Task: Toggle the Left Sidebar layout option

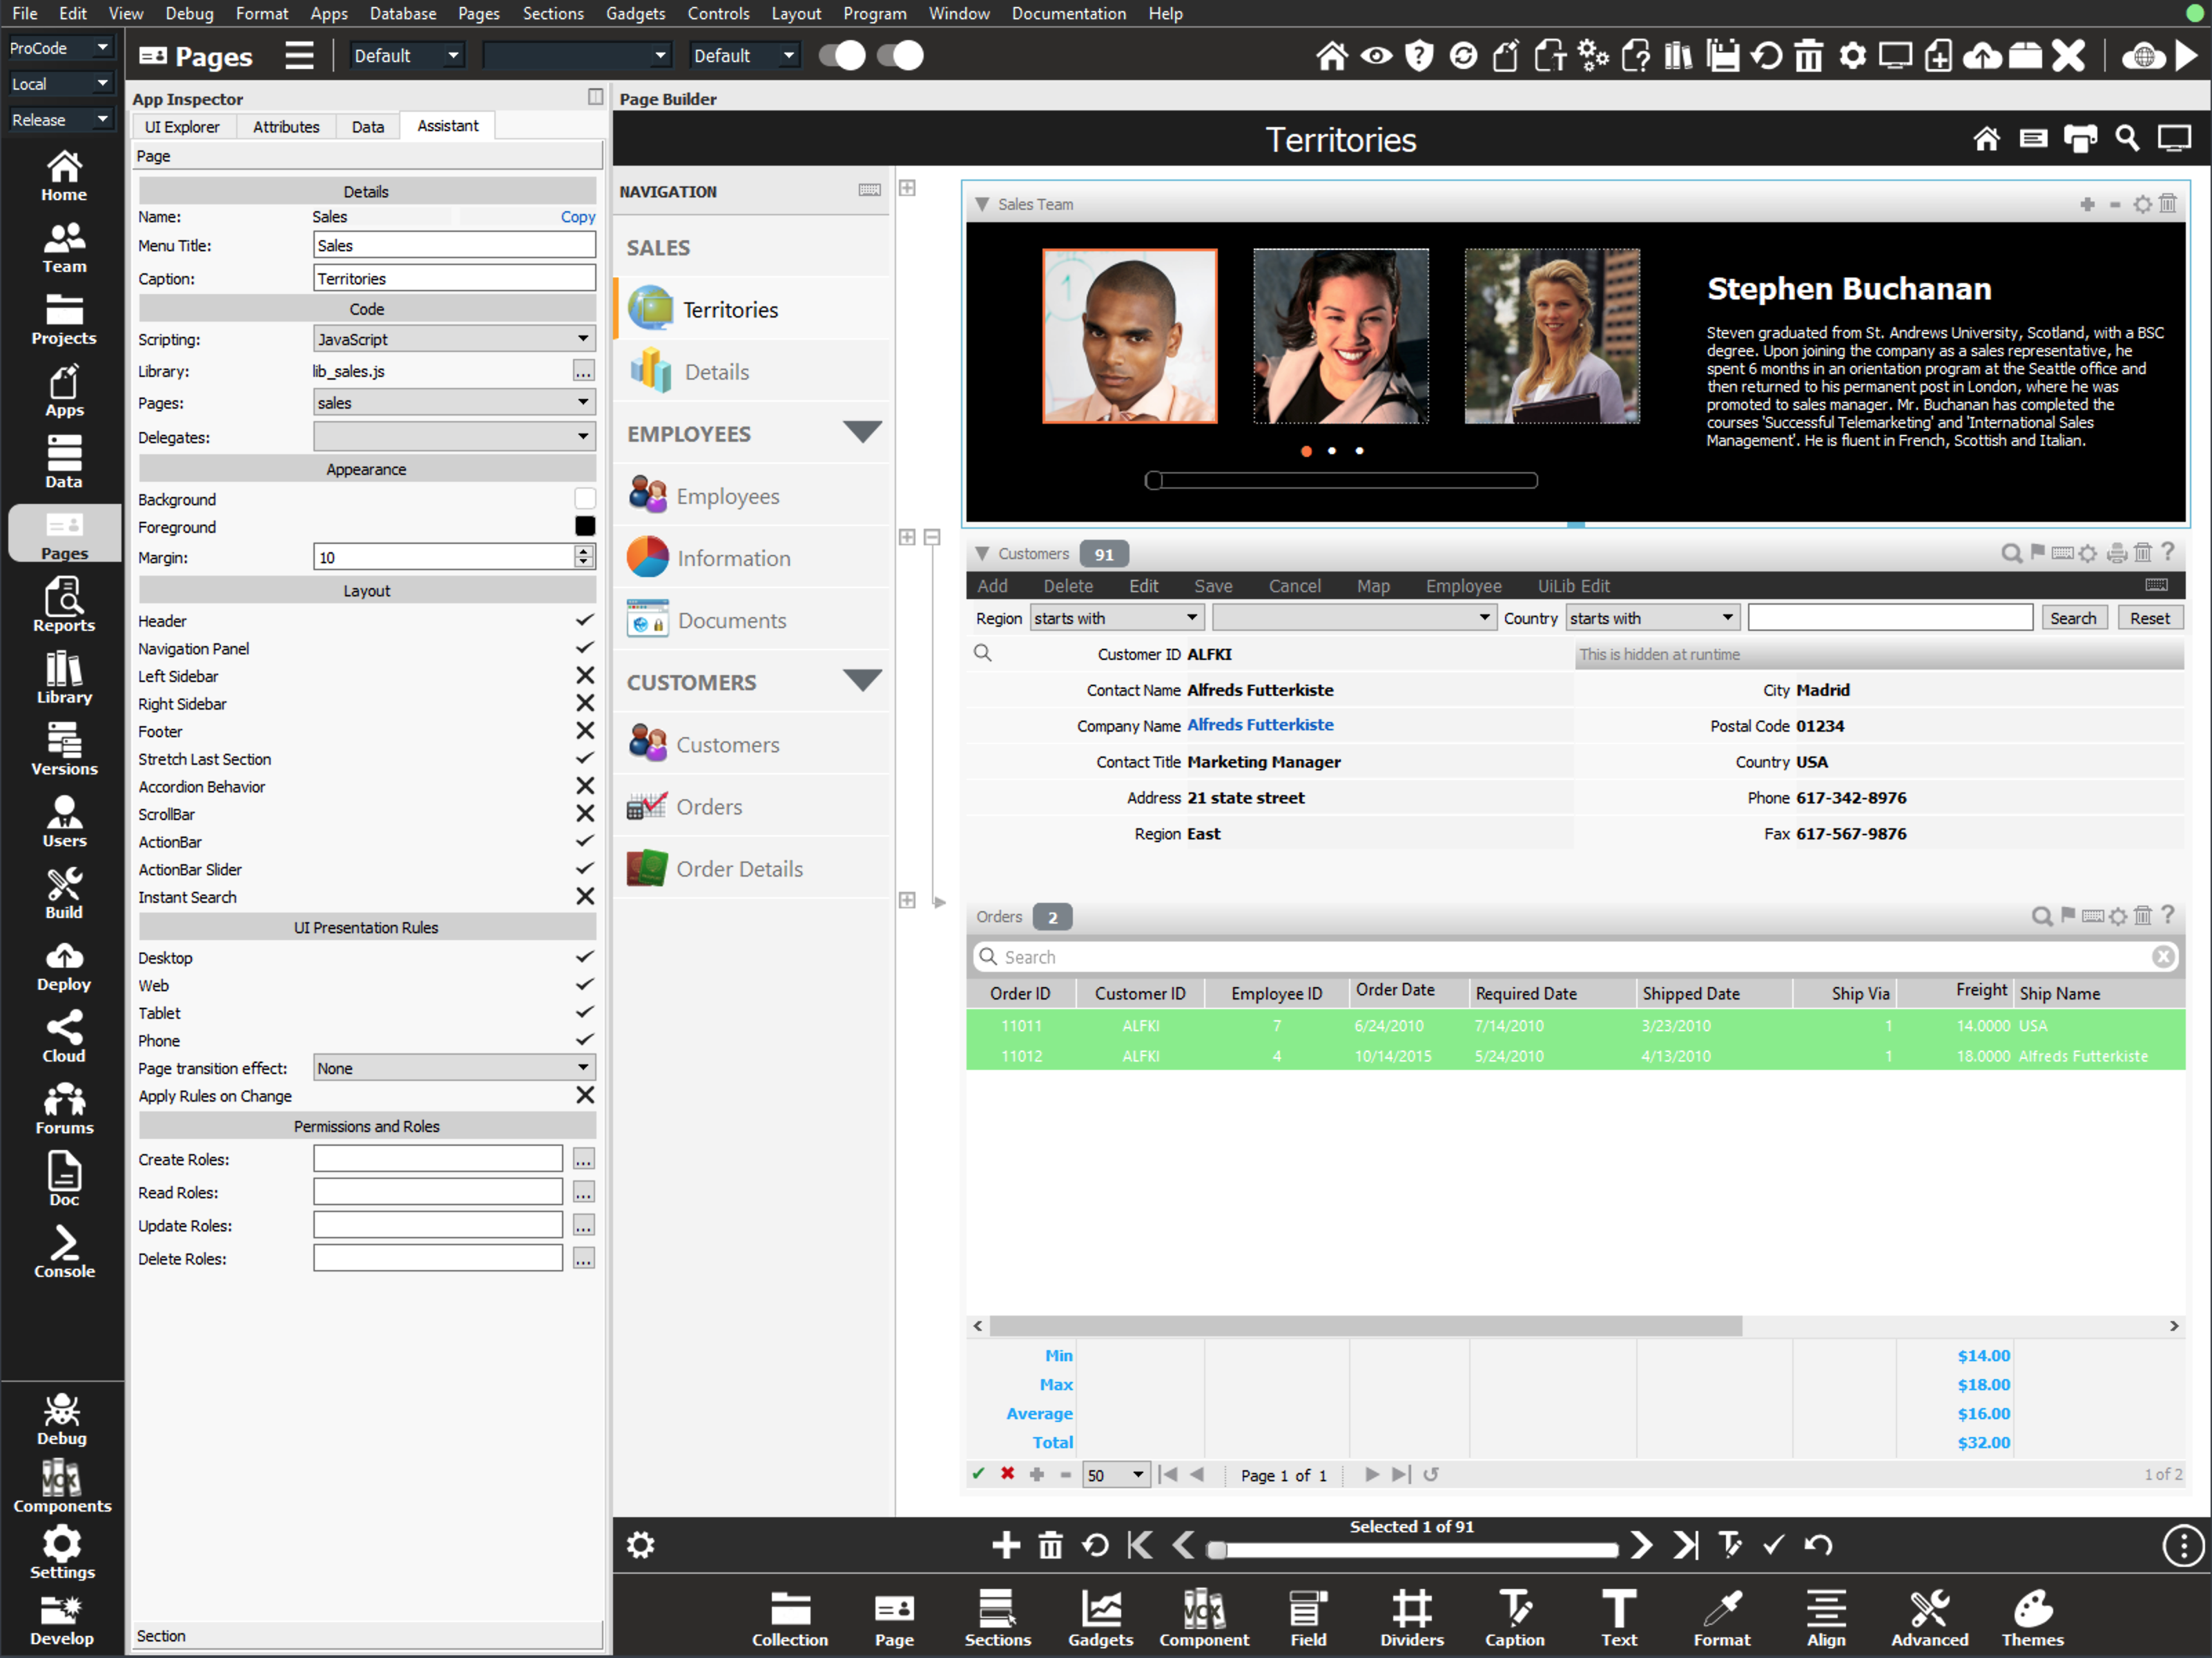Action: [x=584, y=676]
